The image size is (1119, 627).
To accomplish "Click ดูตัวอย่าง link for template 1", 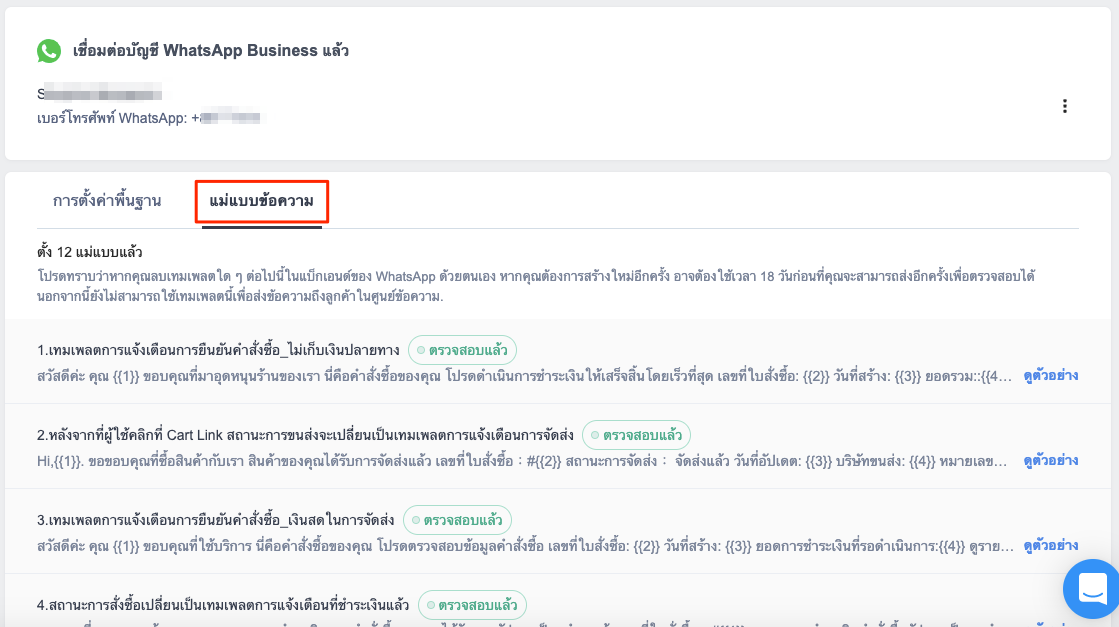I will 1050,375.
